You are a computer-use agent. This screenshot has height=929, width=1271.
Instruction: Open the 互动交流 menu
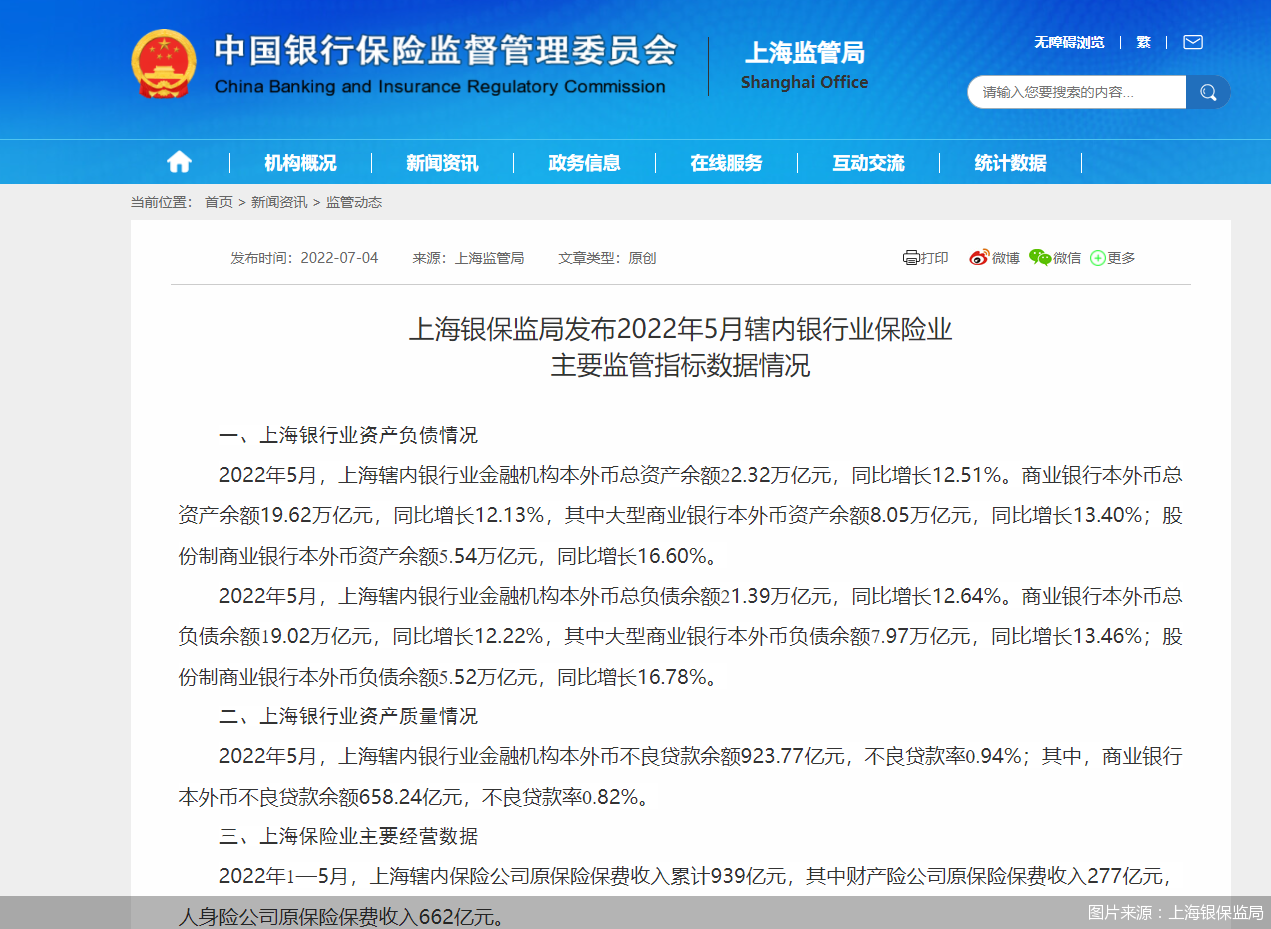tap(868, 161)
